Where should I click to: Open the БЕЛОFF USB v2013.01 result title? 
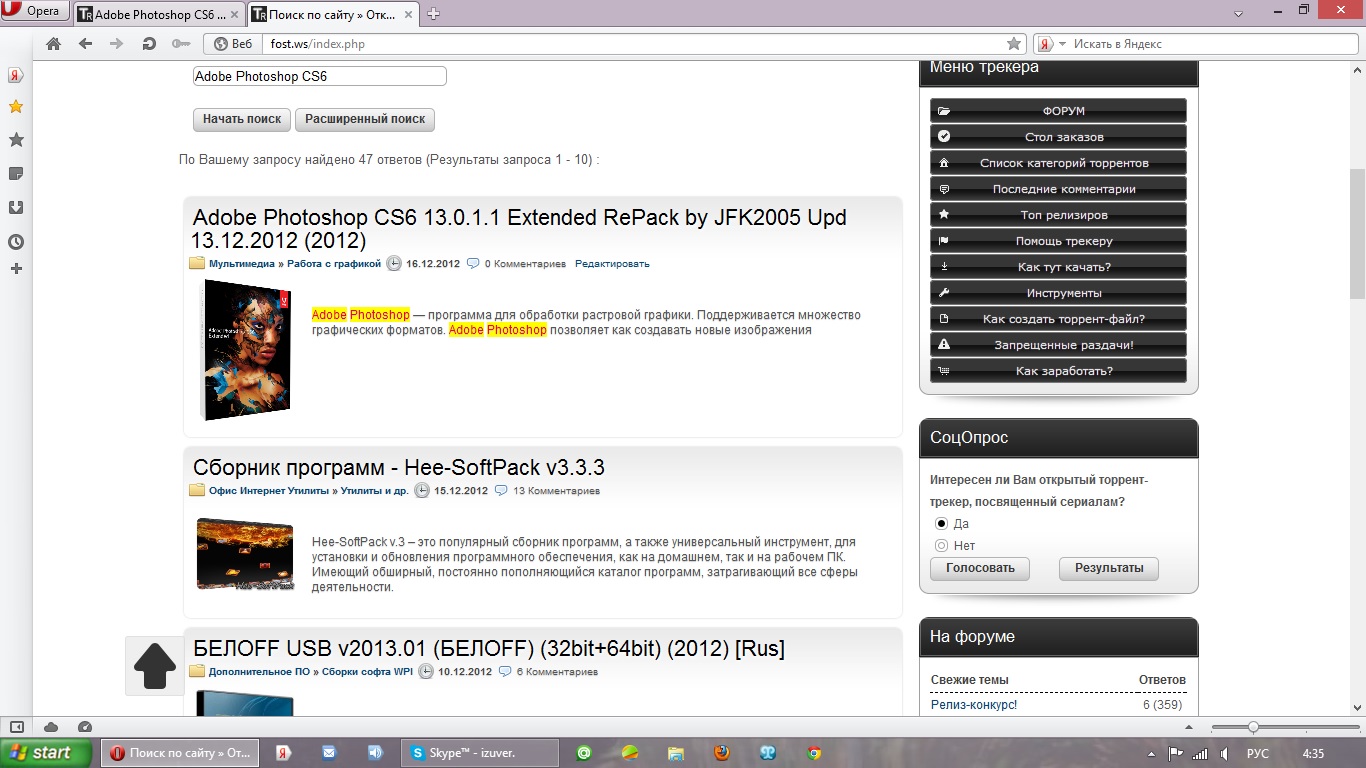pos(489,649)
